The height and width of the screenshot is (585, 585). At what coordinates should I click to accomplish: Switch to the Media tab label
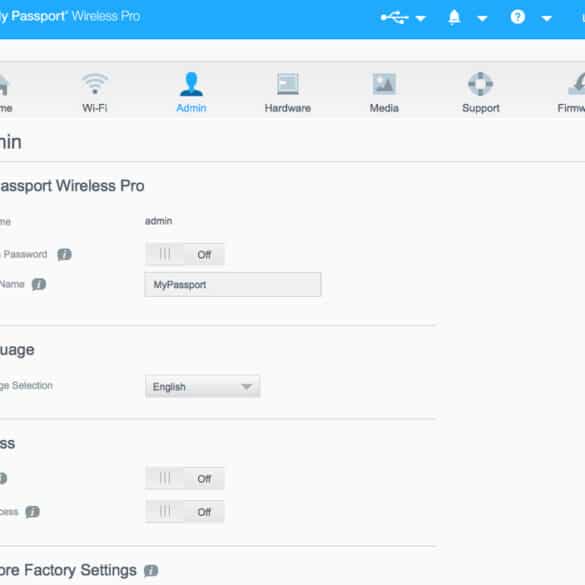coord(384,108)
